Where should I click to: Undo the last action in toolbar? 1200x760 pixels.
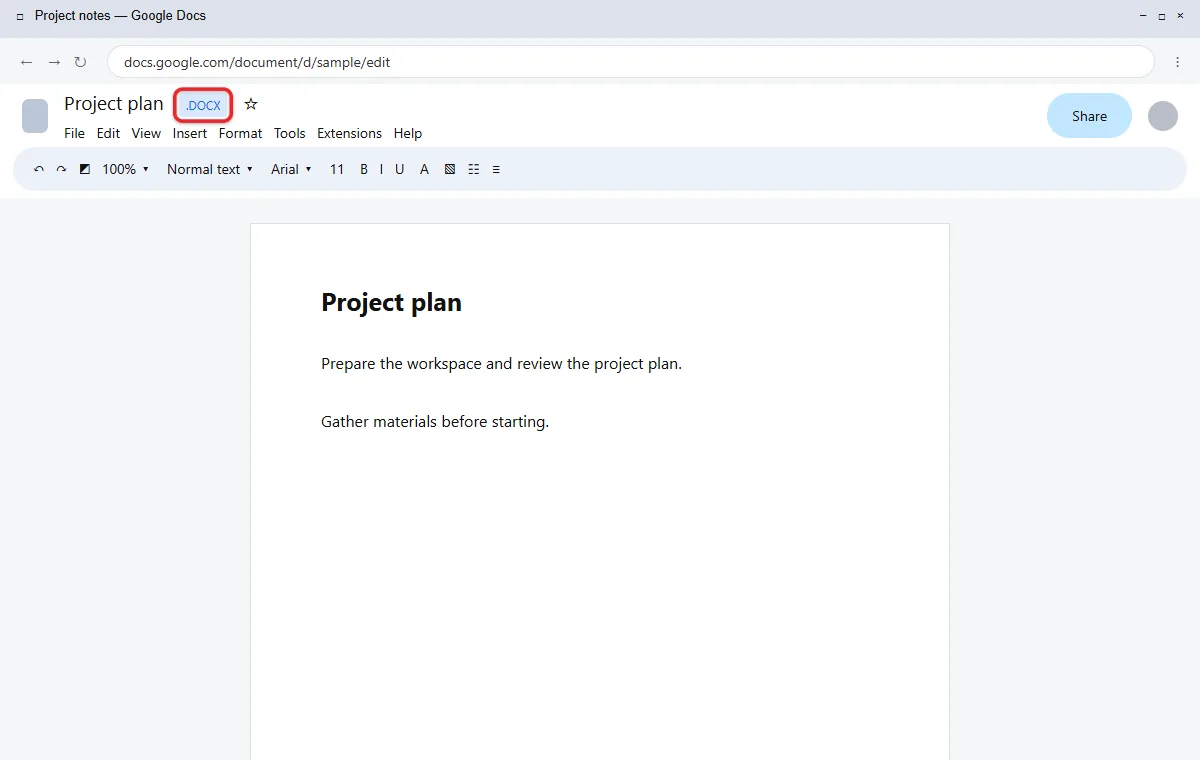39,169
